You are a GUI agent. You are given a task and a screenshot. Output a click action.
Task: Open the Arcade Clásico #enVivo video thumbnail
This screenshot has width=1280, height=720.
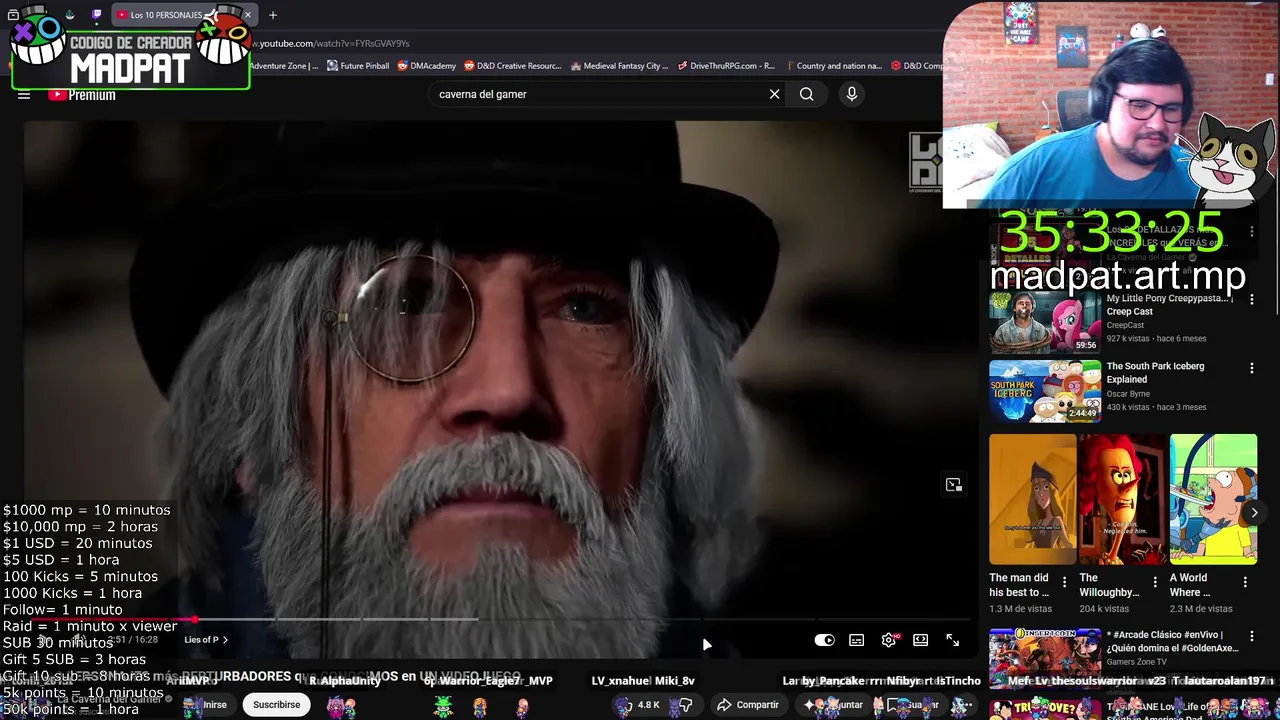1045,657
